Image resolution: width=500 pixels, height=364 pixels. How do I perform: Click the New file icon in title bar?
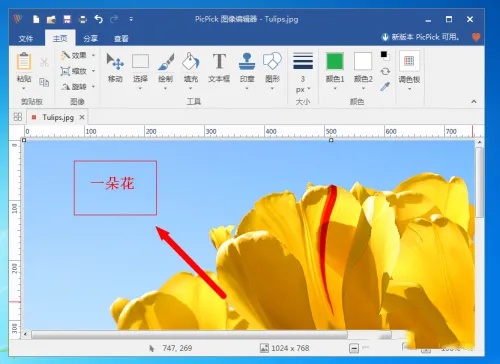coord(36,19)
